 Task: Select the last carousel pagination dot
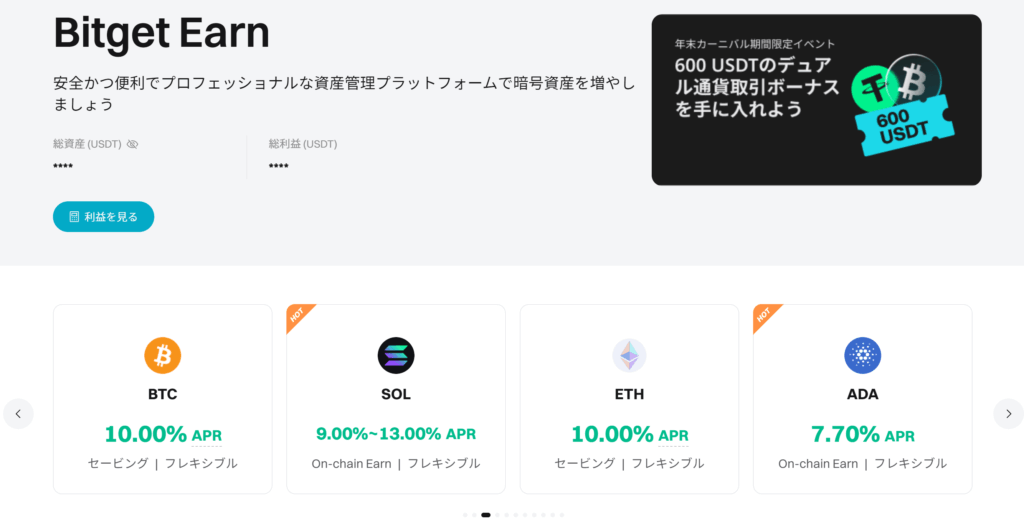click(562, 515)
